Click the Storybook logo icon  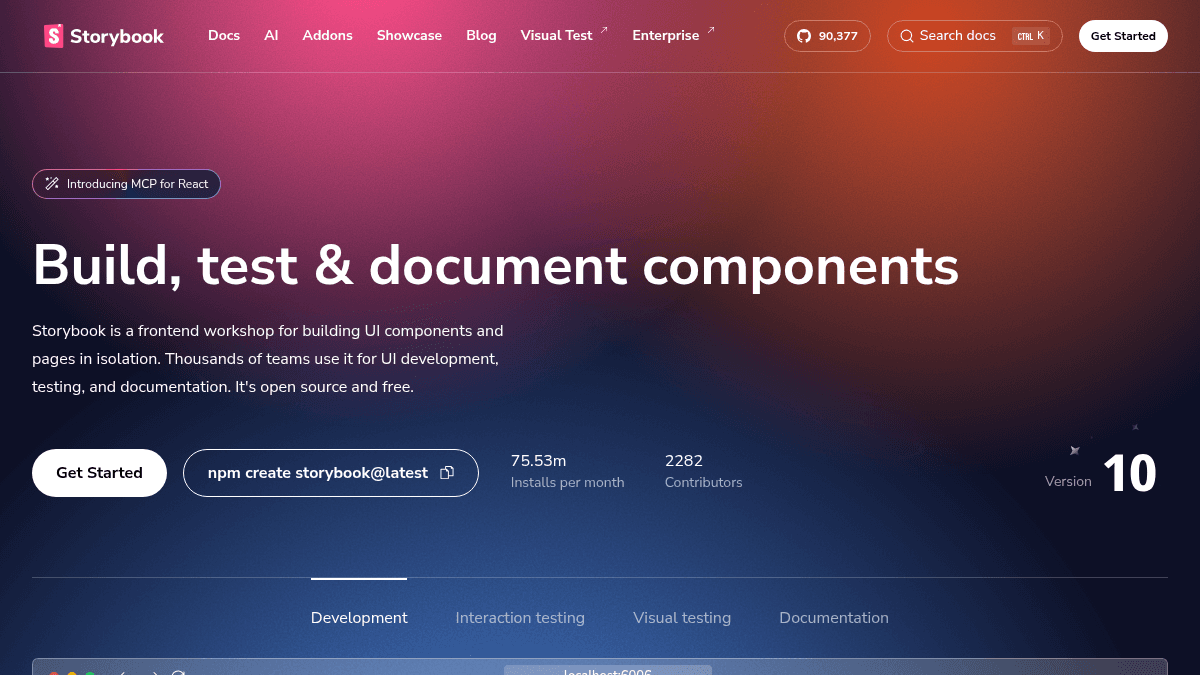click(54, 36)
